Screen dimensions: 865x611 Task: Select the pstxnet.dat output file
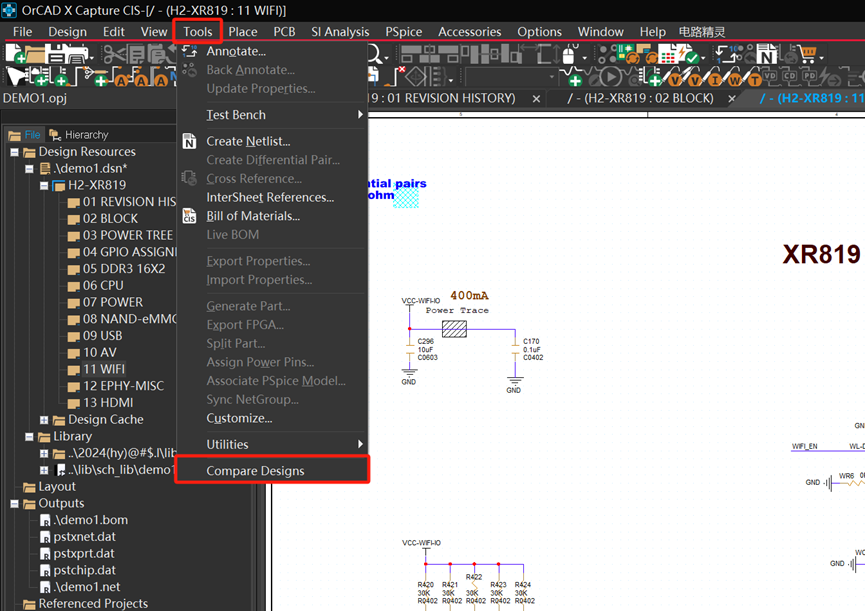(x=84, y=537)
